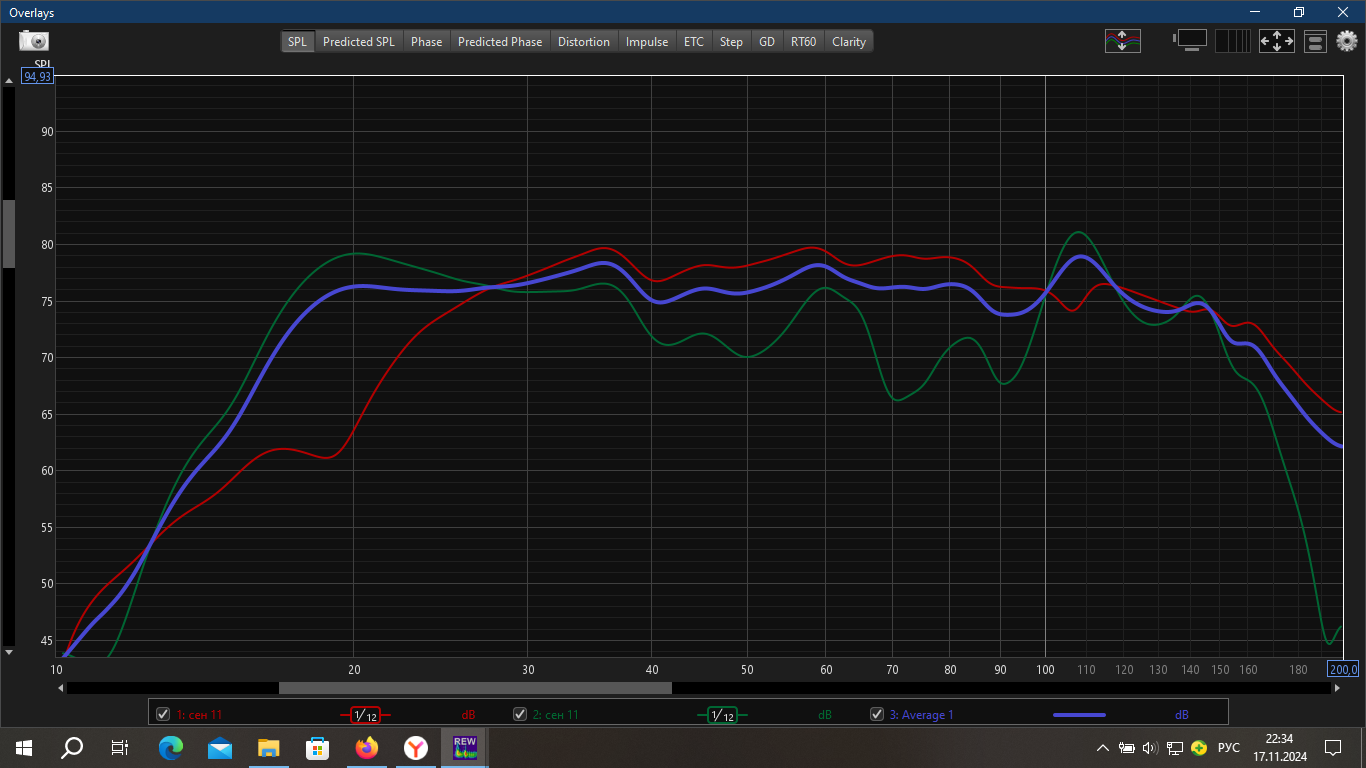Open the Impulse tab
The height and width of the screenshot is (768, 1366).
pos(647,41)
